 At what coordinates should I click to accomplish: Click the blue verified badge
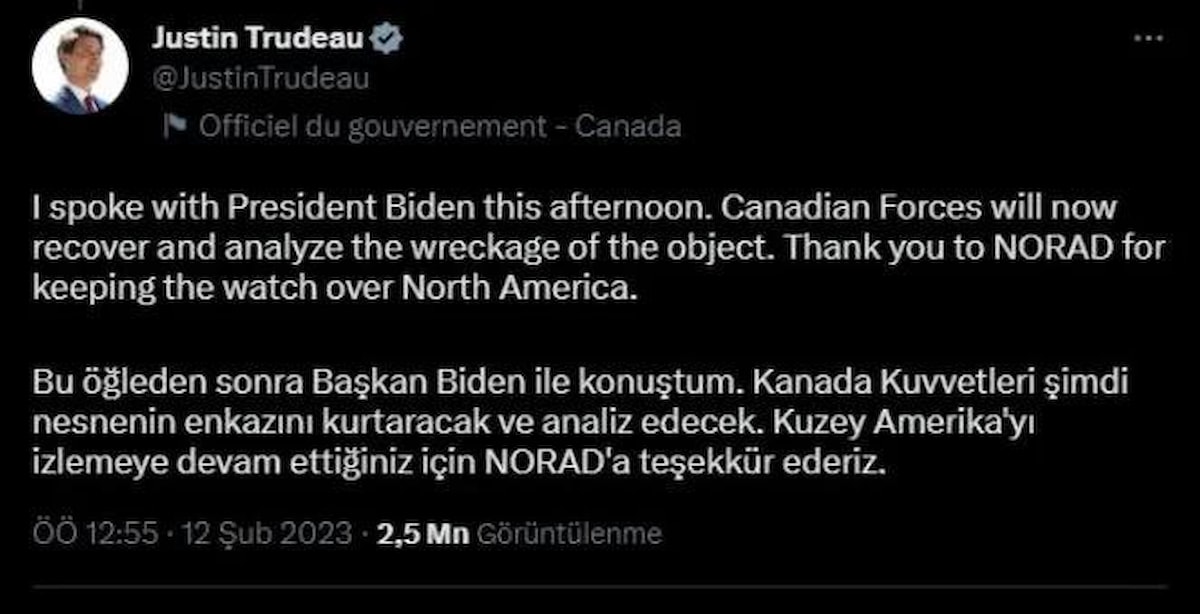(388, 39)
